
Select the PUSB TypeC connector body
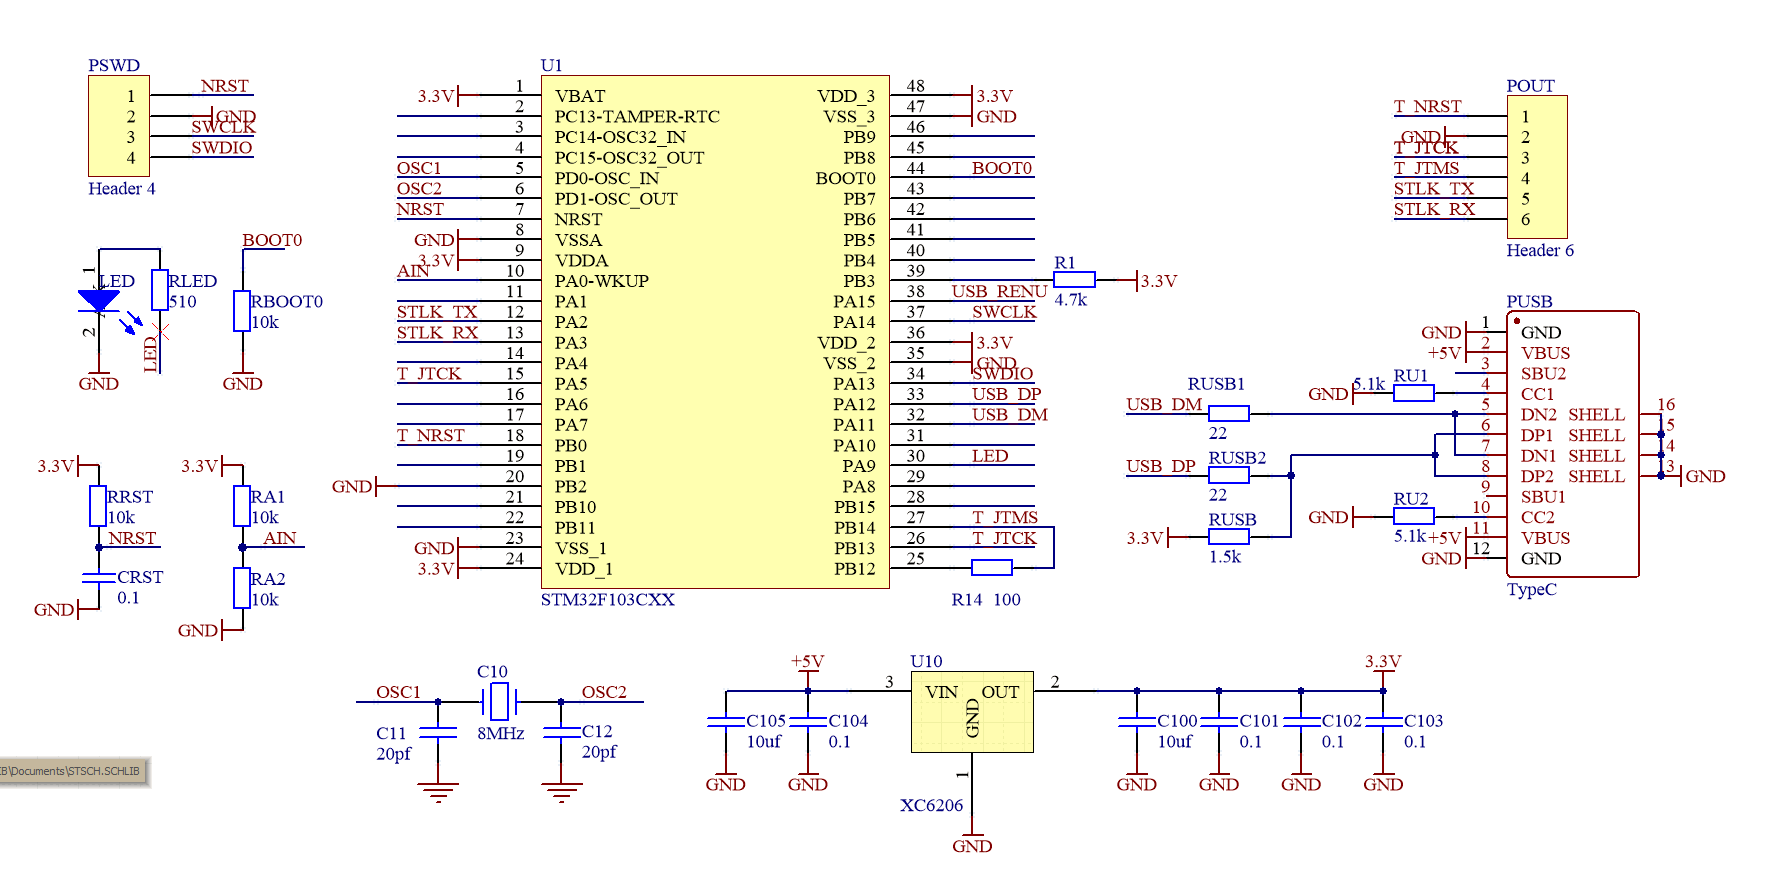pos(1573,444)
